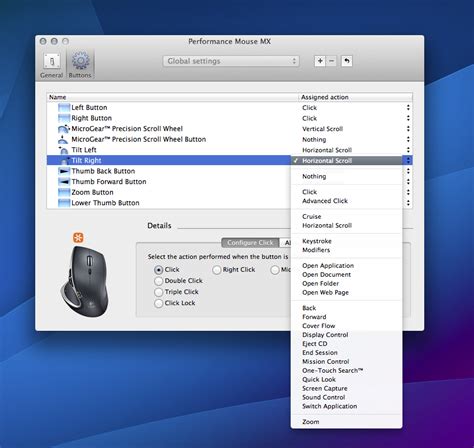Open Tilt Left action popup arrows
474x448 pixels.
click(408, 150)
